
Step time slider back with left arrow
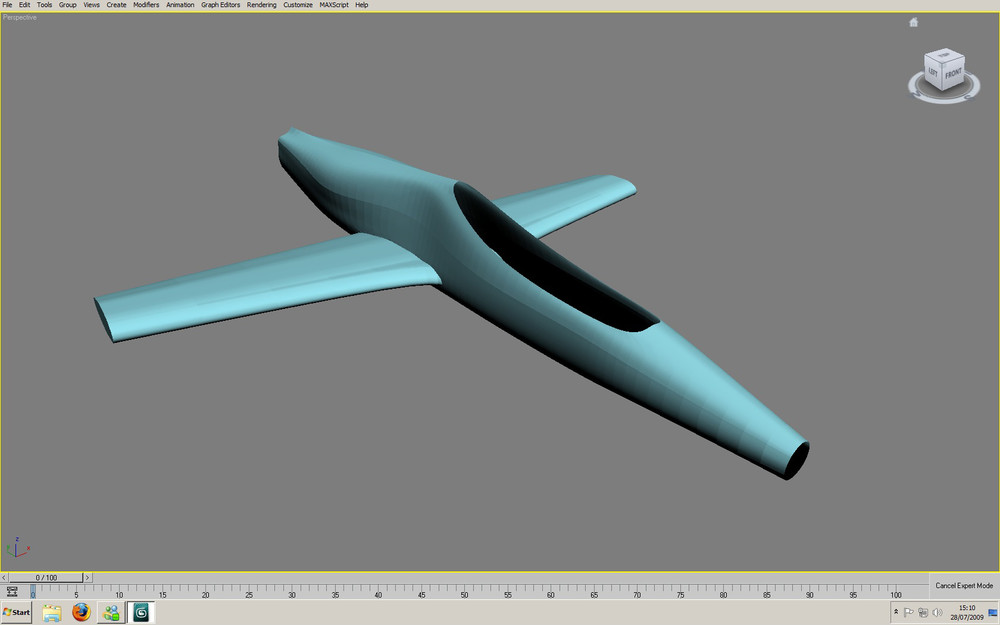click(4, 578)
